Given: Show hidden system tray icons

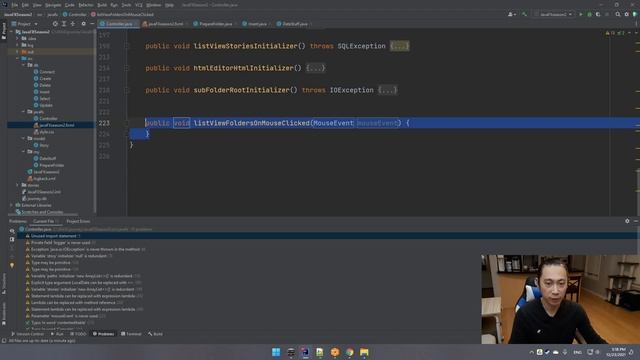Looking at the screenshot, I should [x=531, y=352].
